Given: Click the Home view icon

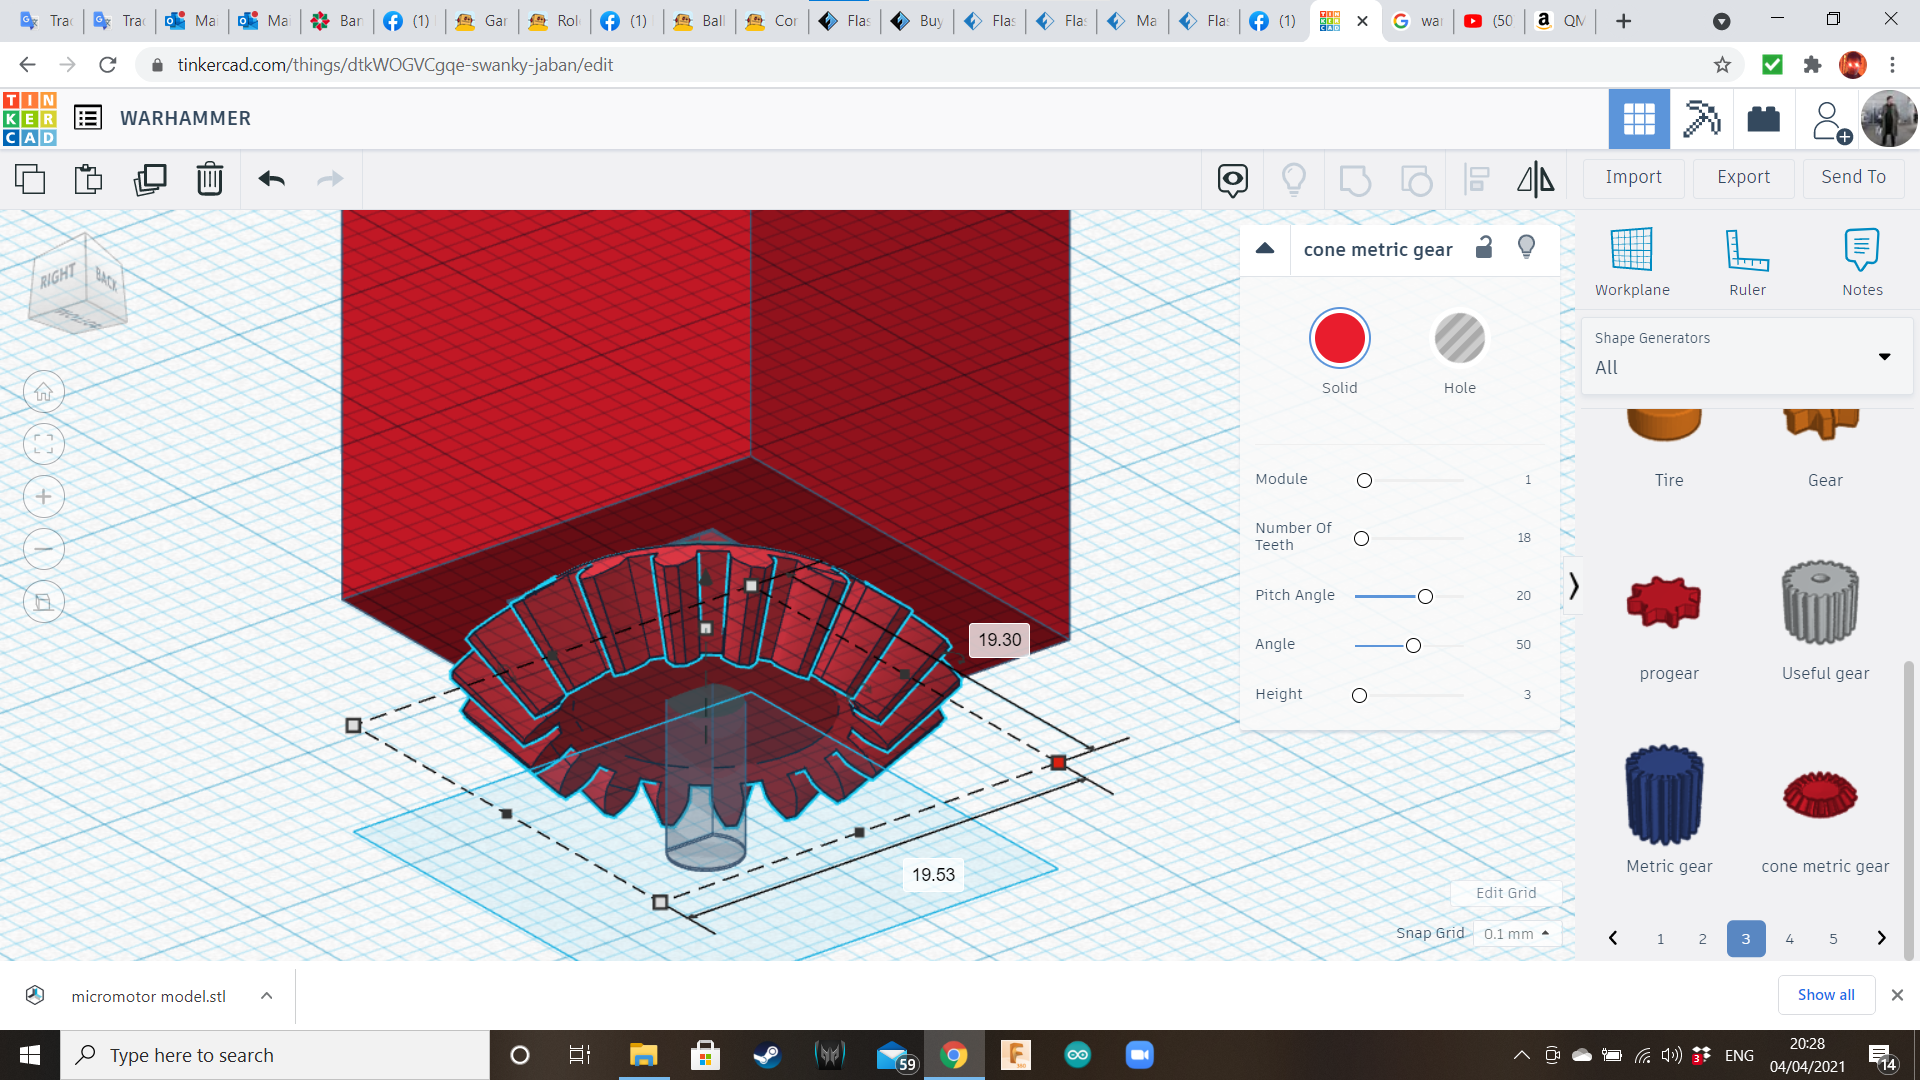Looking at the screenshot, I should (x=44, y=392).
